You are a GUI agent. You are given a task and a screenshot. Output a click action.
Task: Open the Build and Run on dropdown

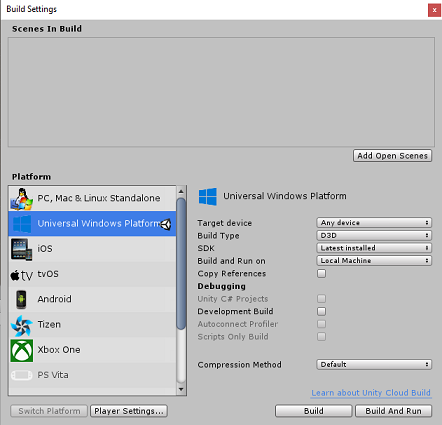tap(374, 261)
